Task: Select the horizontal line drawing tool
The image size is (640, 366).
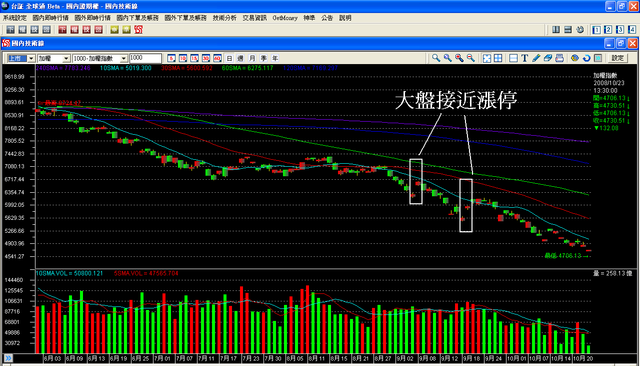Action: point(513,58)
